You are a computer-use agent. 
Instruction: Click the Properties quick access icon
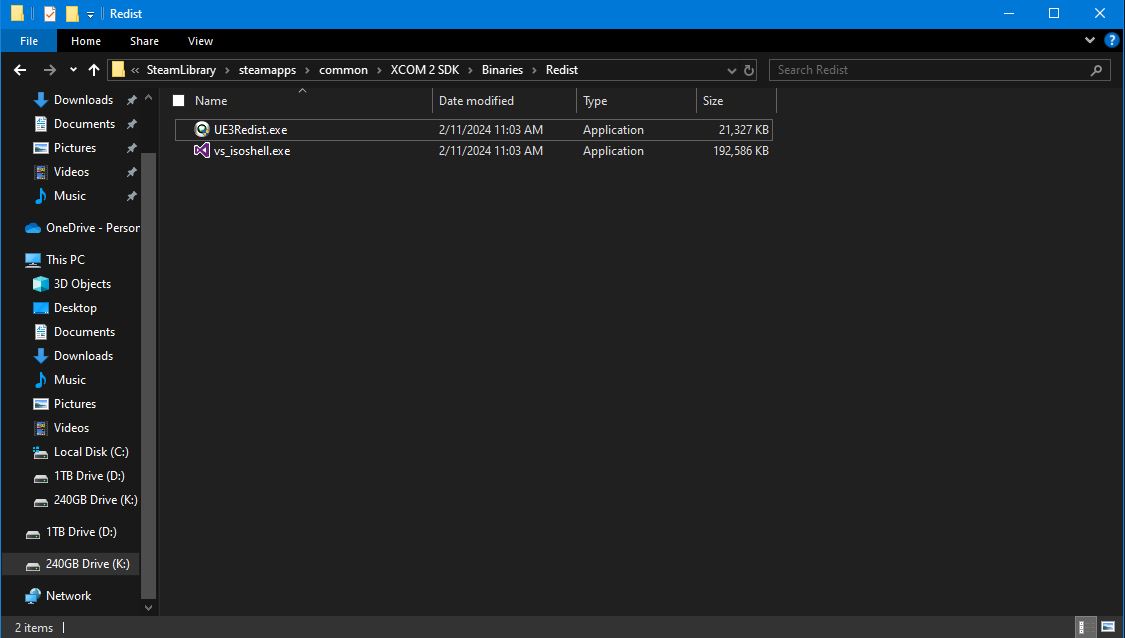(x=50, y=14)
